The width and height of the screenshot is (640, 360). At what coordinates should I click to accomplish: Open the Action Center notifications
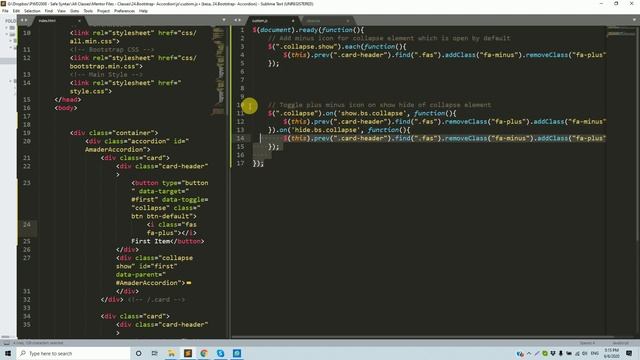(629, 353)
